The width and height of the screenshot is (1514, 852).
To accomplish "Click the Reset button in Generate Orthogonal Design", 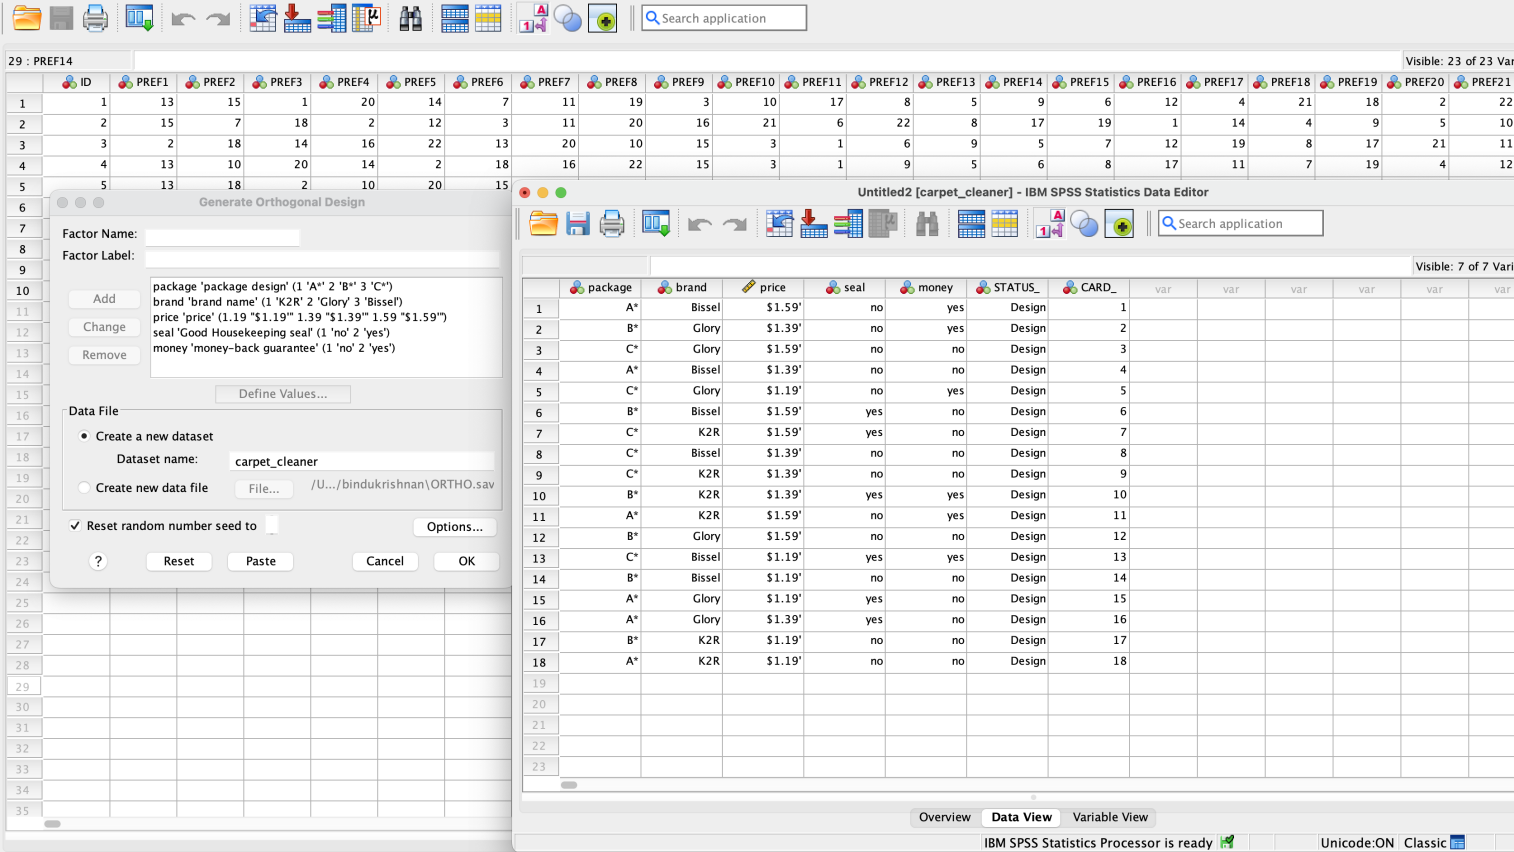I will (x=179, y=561).
